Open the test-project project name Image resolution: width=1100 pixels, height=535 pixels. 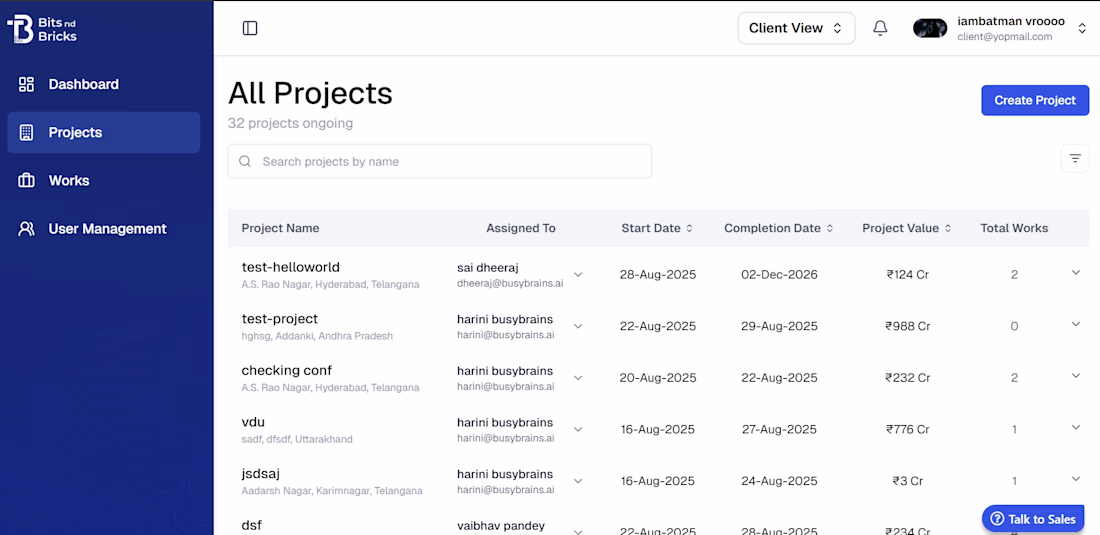pyautogui.click(x=279, y=319)
